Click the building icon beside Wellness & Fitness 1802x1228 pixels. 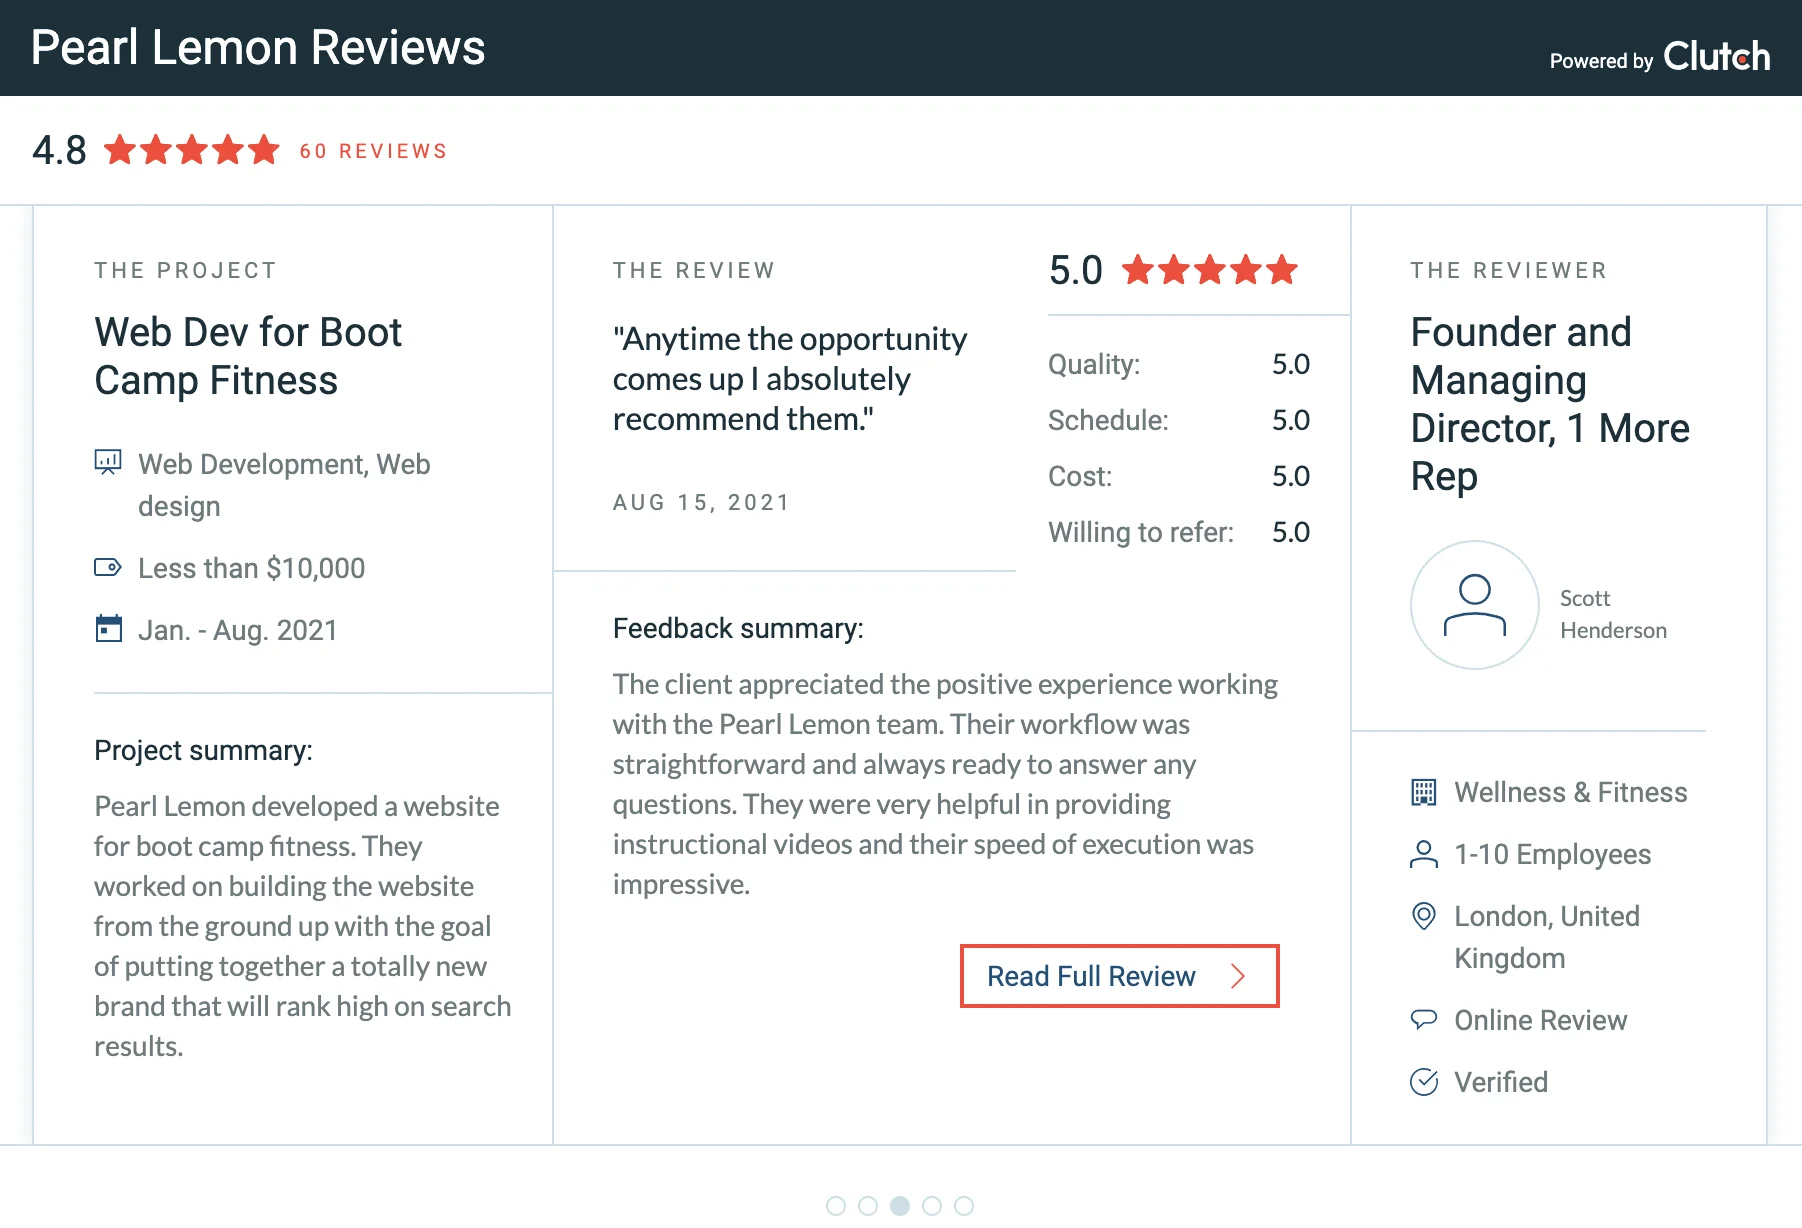[1423, 792]
